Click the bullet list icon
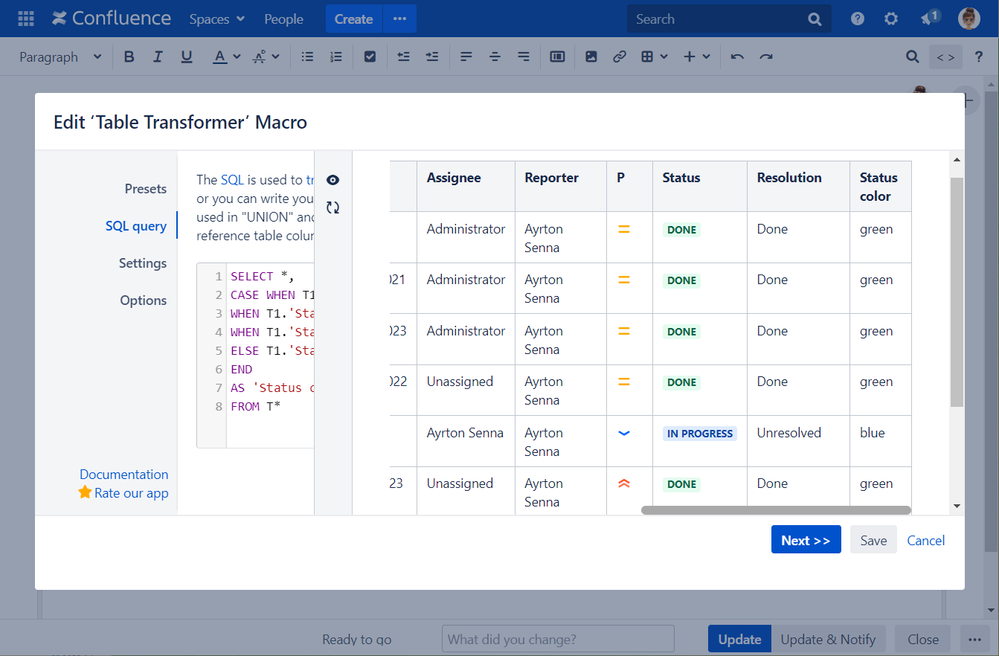 pos(308,57)
